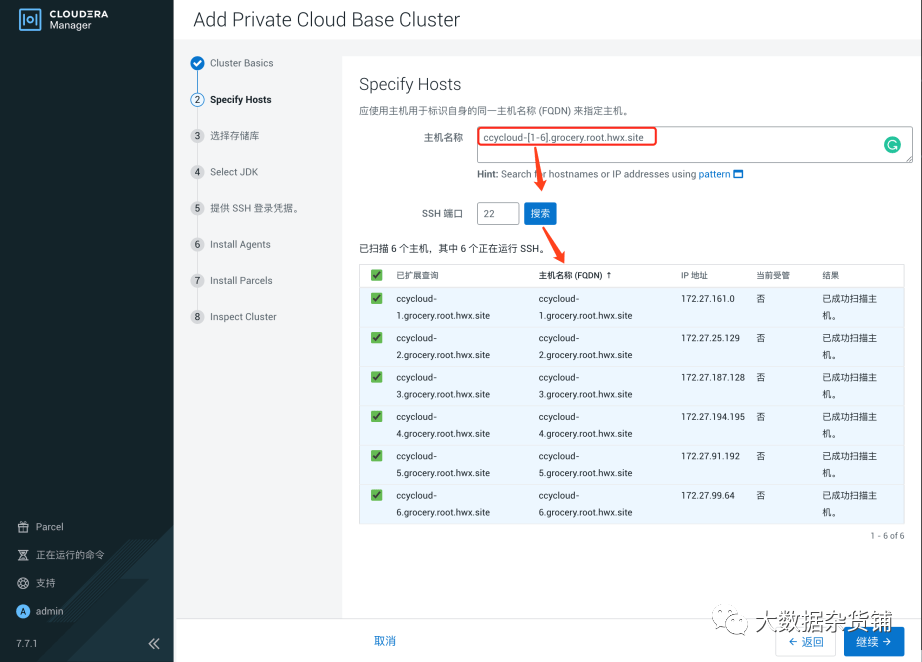Click the admin sidebar label
Viewport: 922px width, 662px height.
(x=49, y=611)
